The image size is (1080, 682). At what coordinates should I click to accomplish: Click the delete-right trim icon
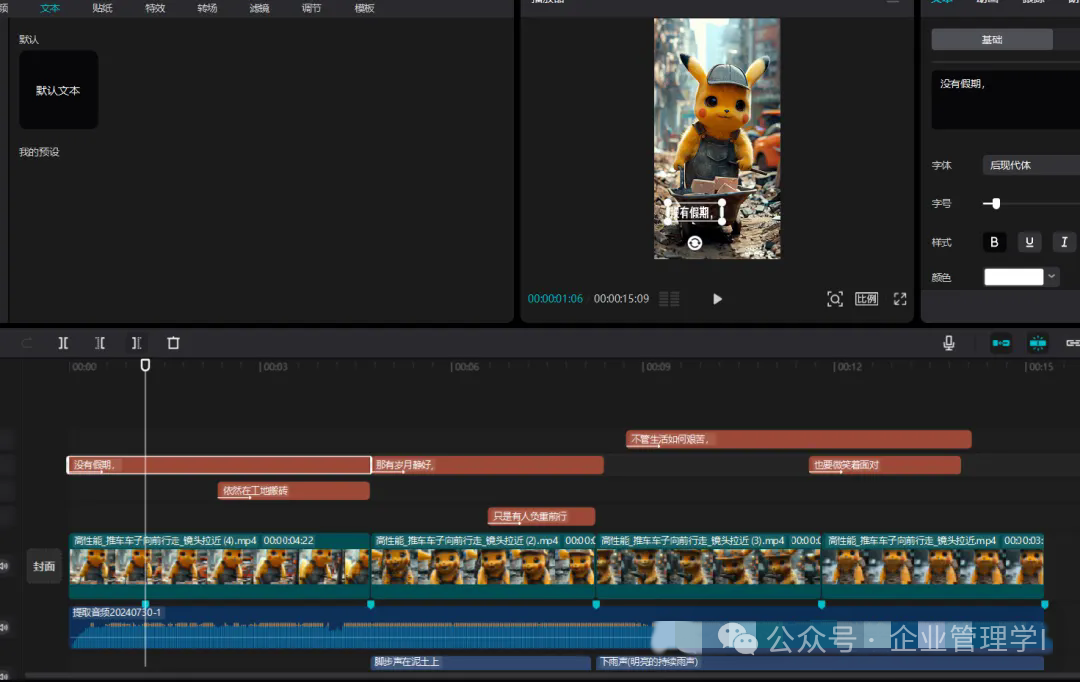[136, 343]
